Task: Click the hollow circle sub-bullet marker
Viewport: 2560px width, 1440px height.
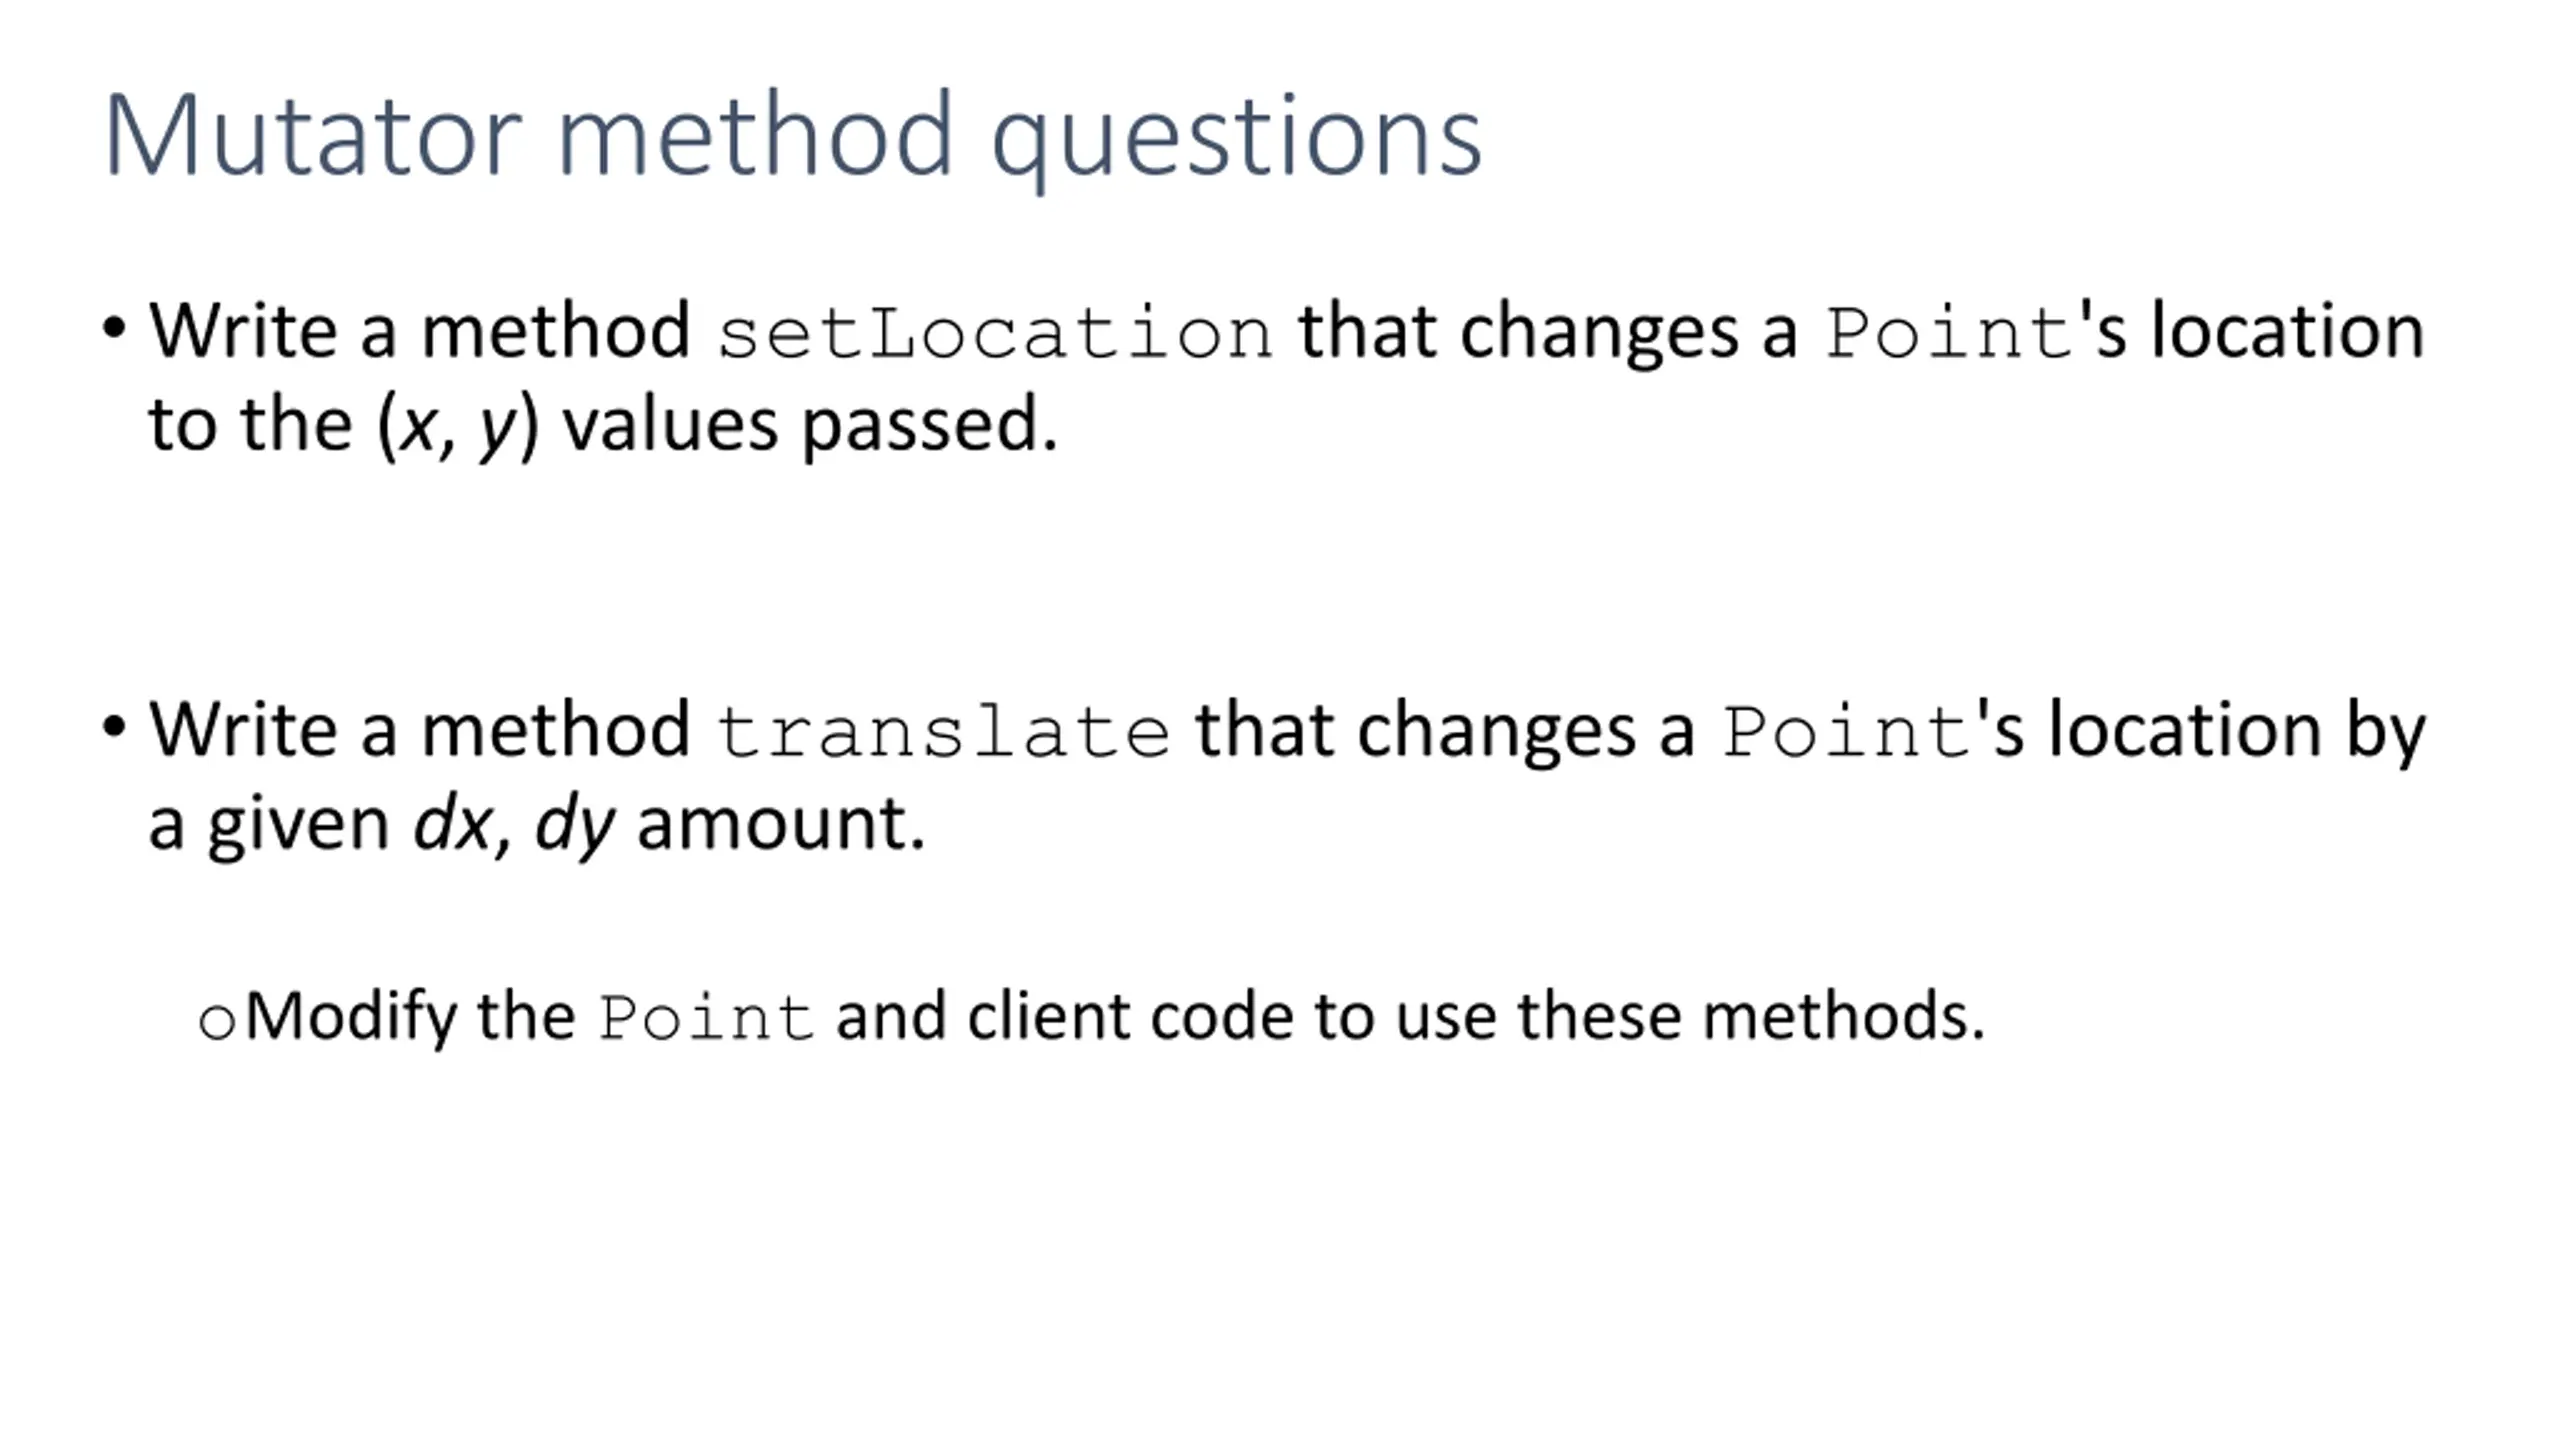Action: 217,1022
